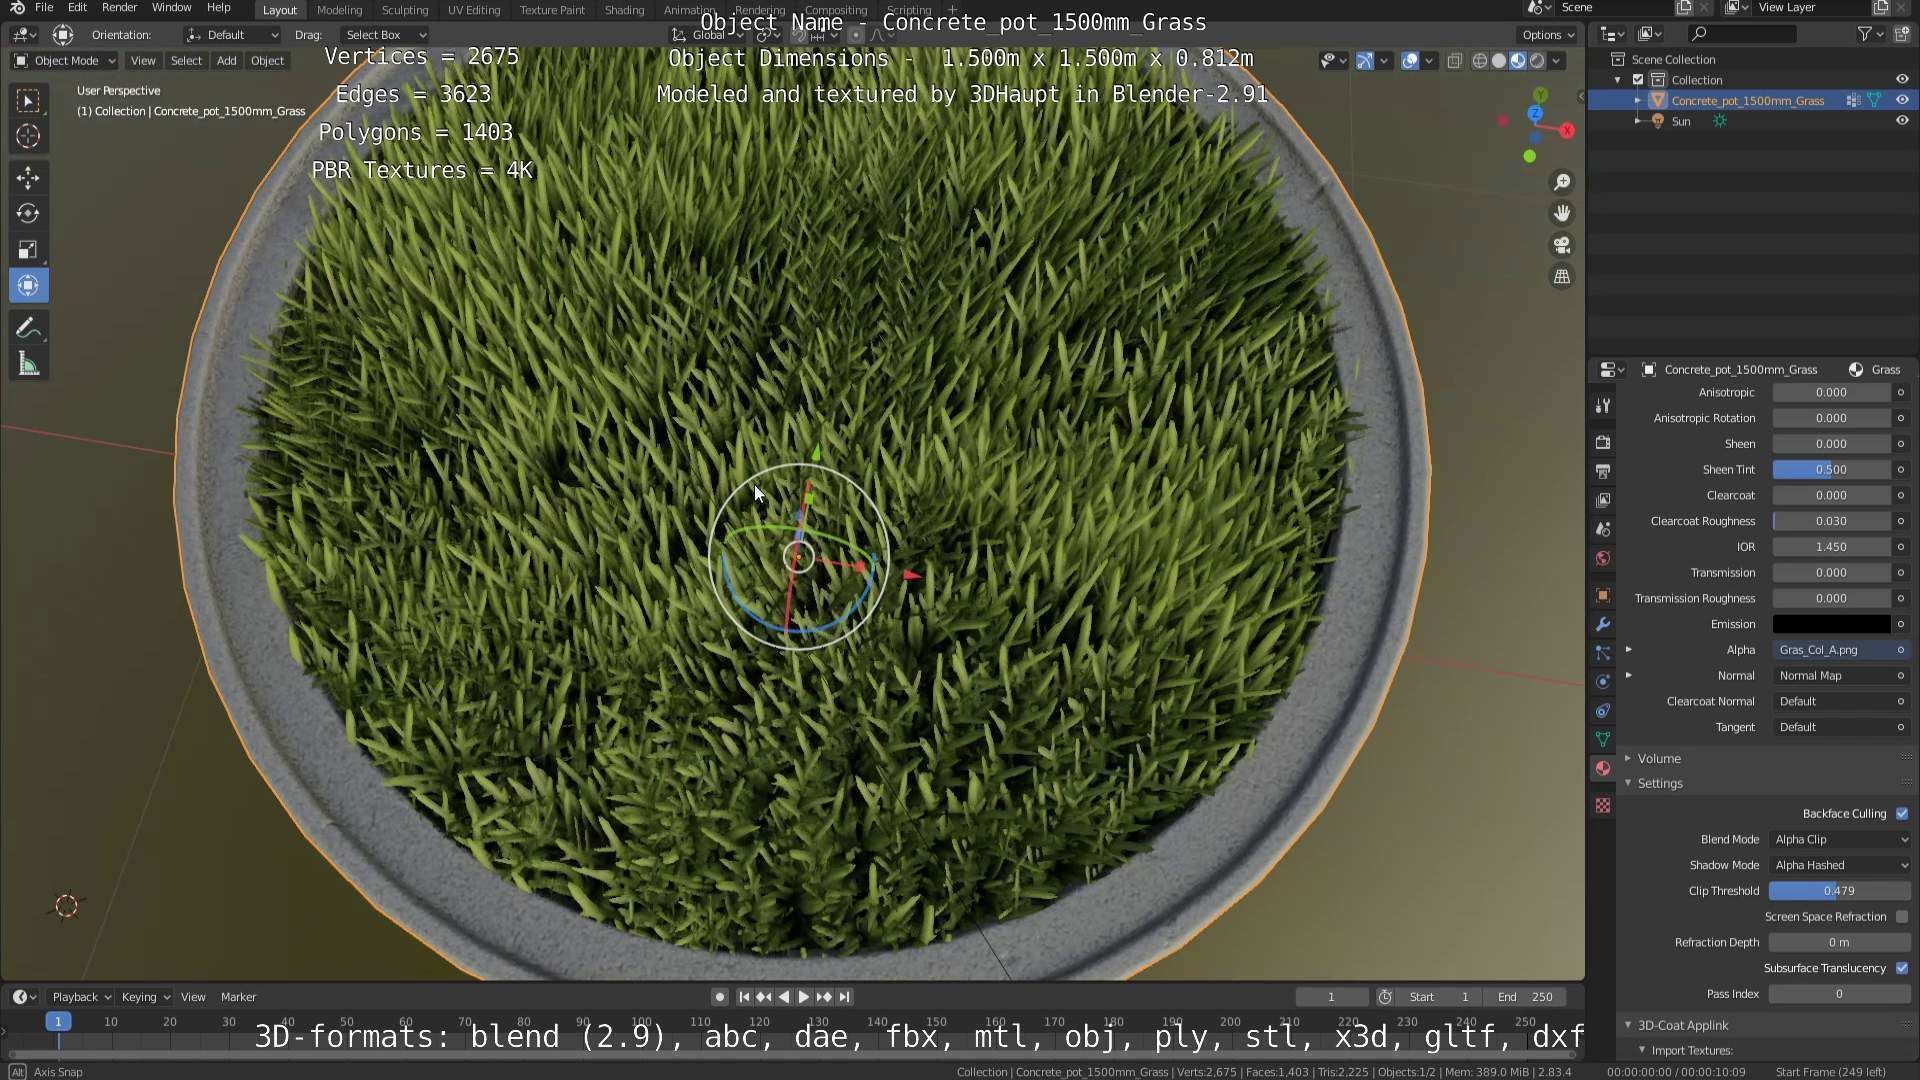
Task: Expand the Alpha input row
Action: pos(1629,650)
